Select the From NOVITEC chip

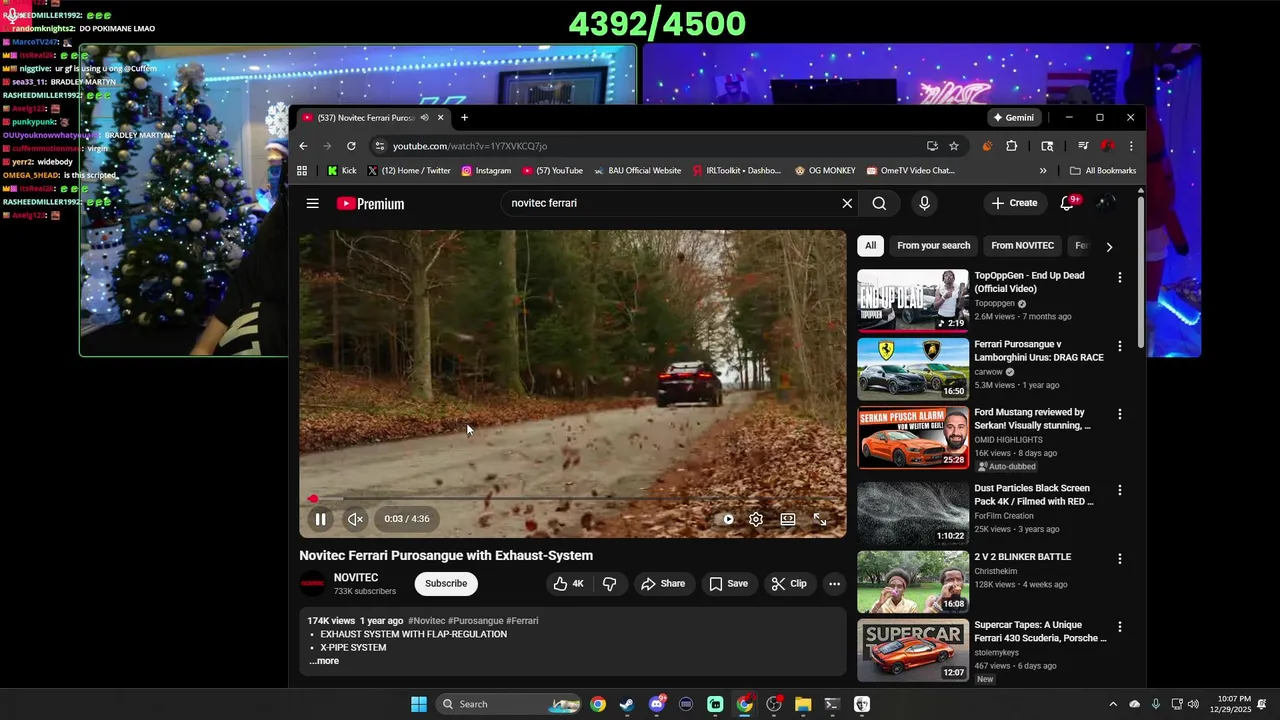click(x=1022, y=246)
